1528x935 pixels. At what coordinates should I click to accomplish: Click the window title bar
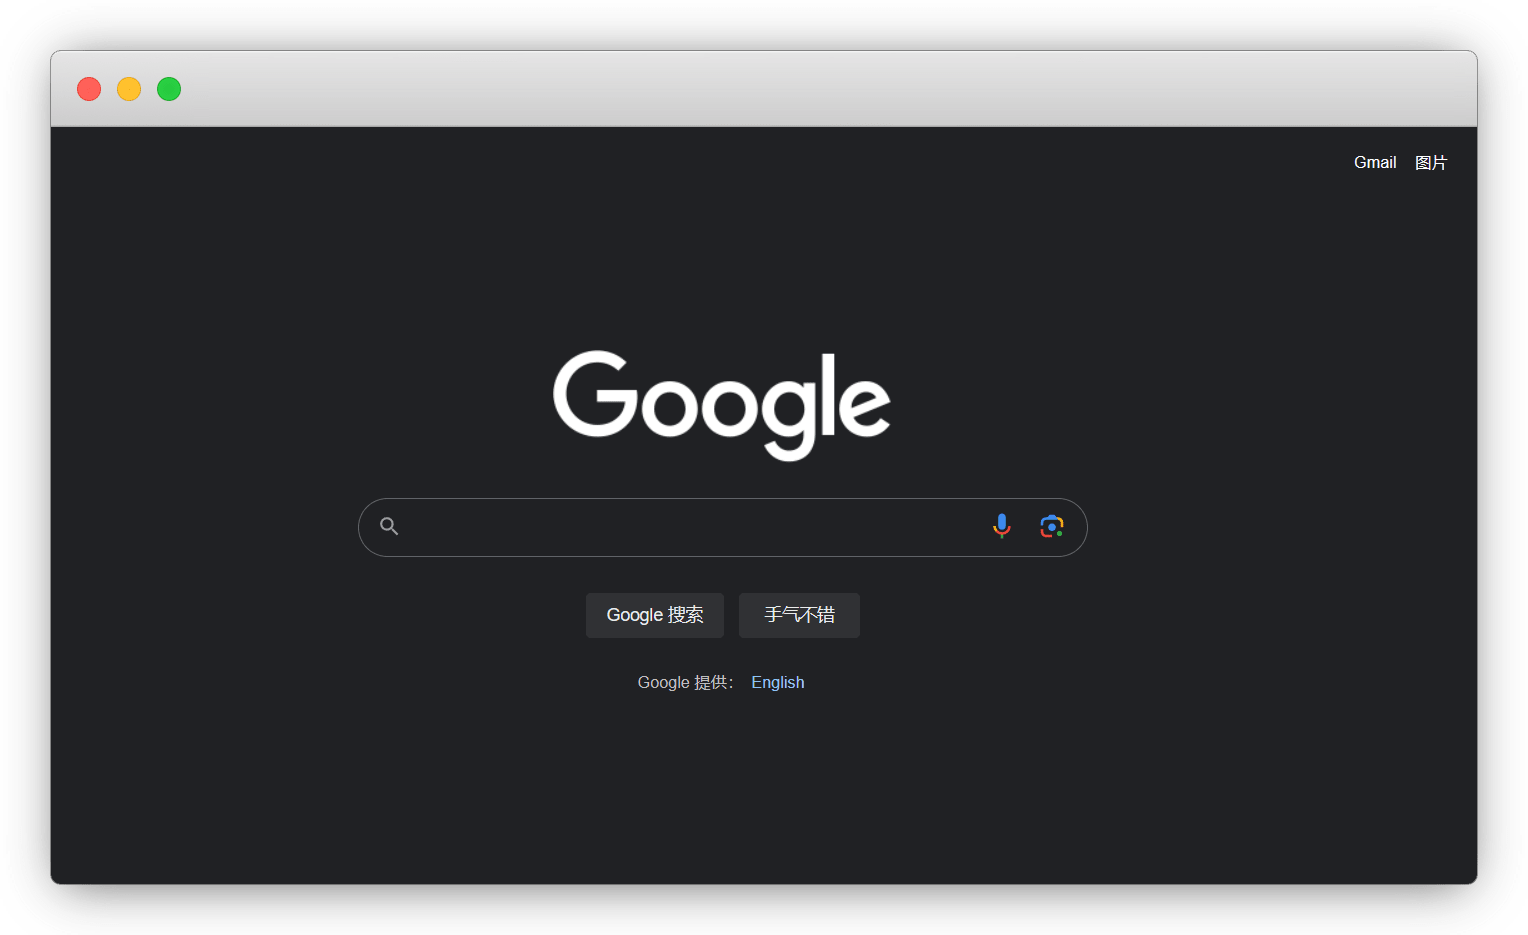(760, 89)
